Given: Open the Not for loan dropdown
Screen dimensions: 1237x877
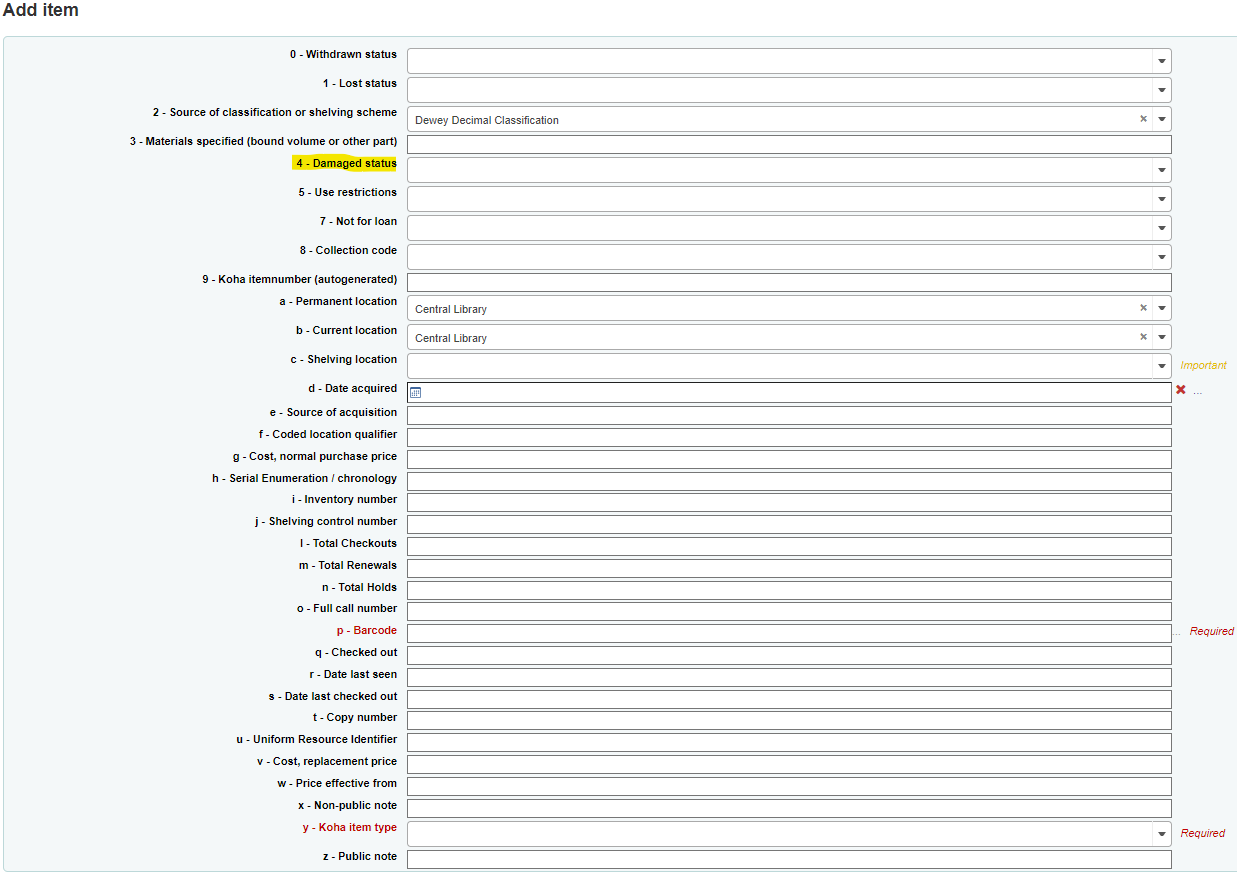Looking at the screenshot, I should coord(1161,228).
